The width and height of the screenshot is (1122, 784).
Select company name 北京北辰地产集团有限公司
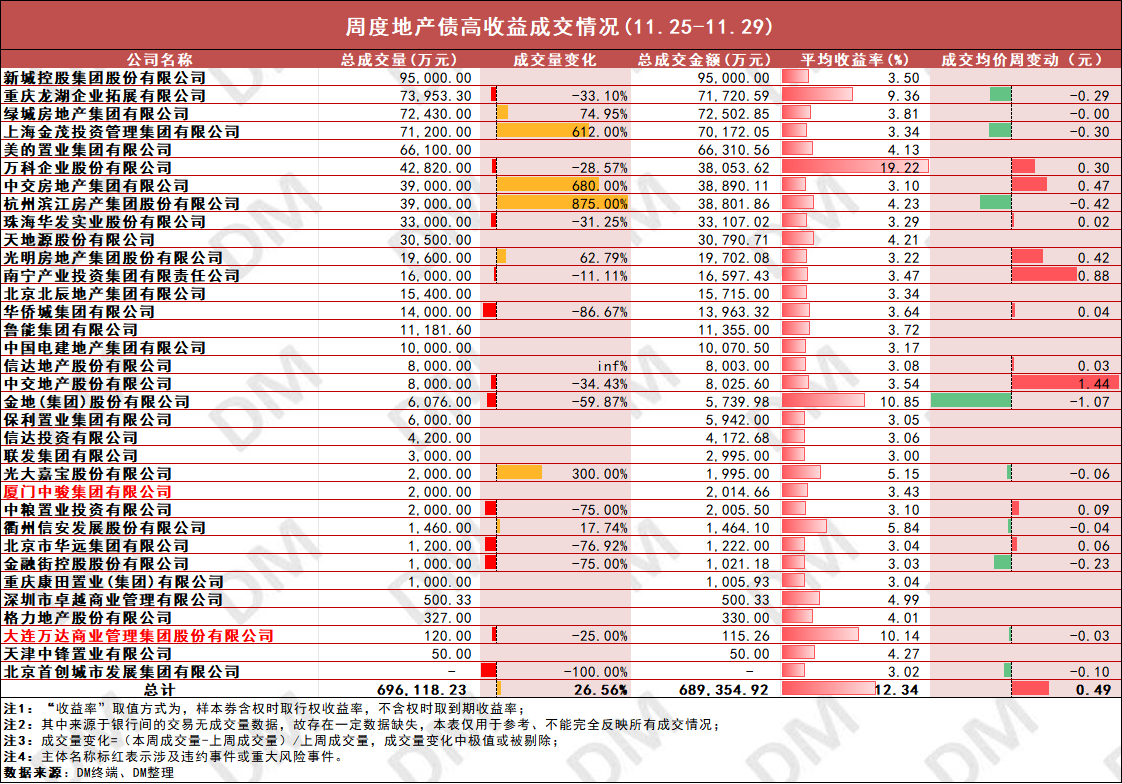104,293
